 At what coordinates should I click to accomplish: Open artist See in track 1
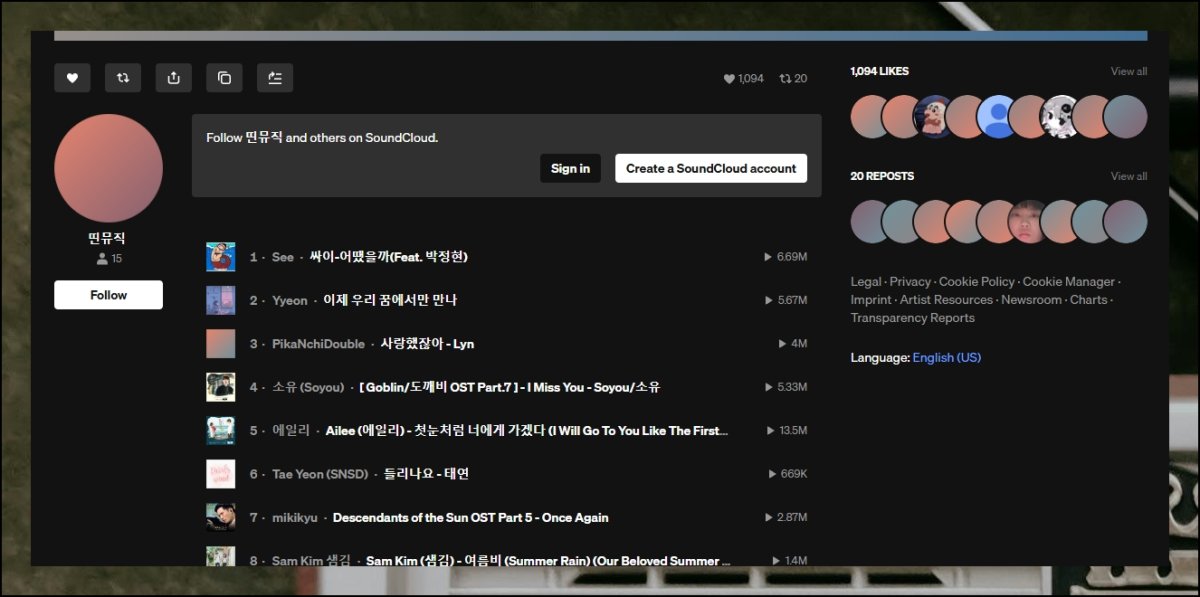283,257
